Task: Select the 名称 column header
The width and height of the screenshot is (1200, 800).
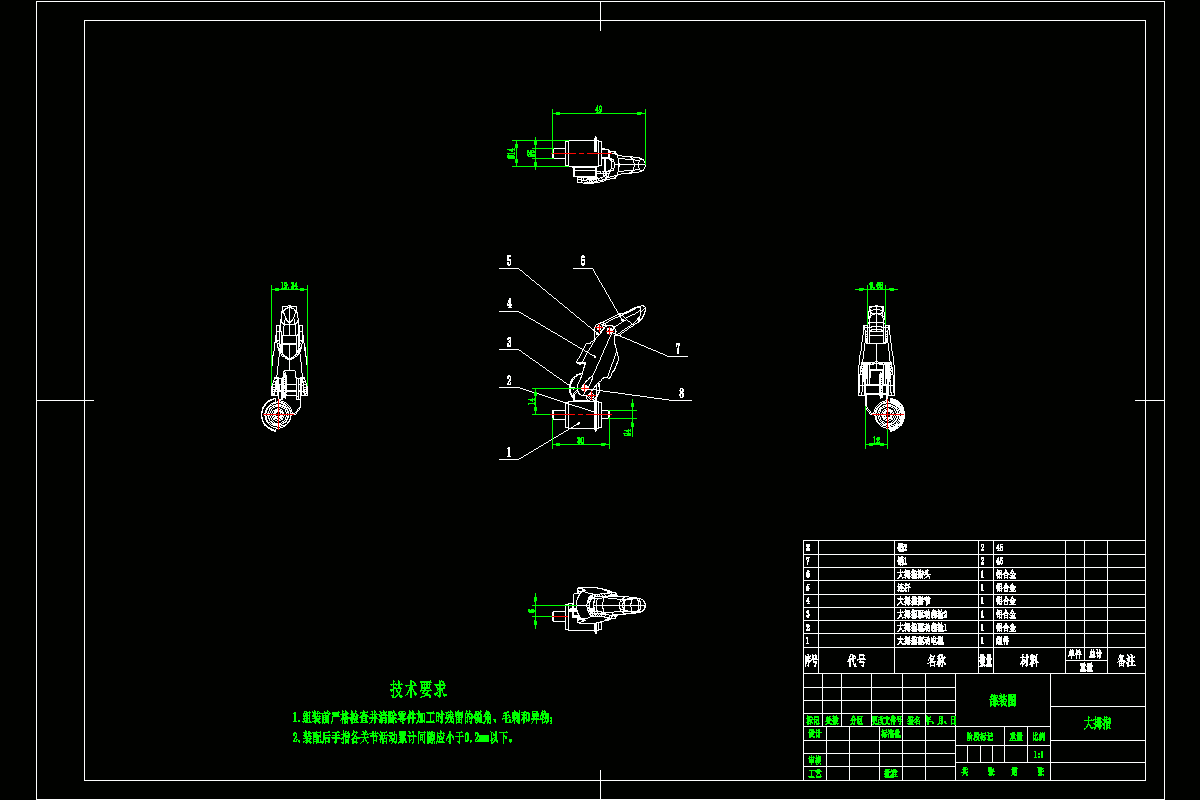Action: (937, 661)
